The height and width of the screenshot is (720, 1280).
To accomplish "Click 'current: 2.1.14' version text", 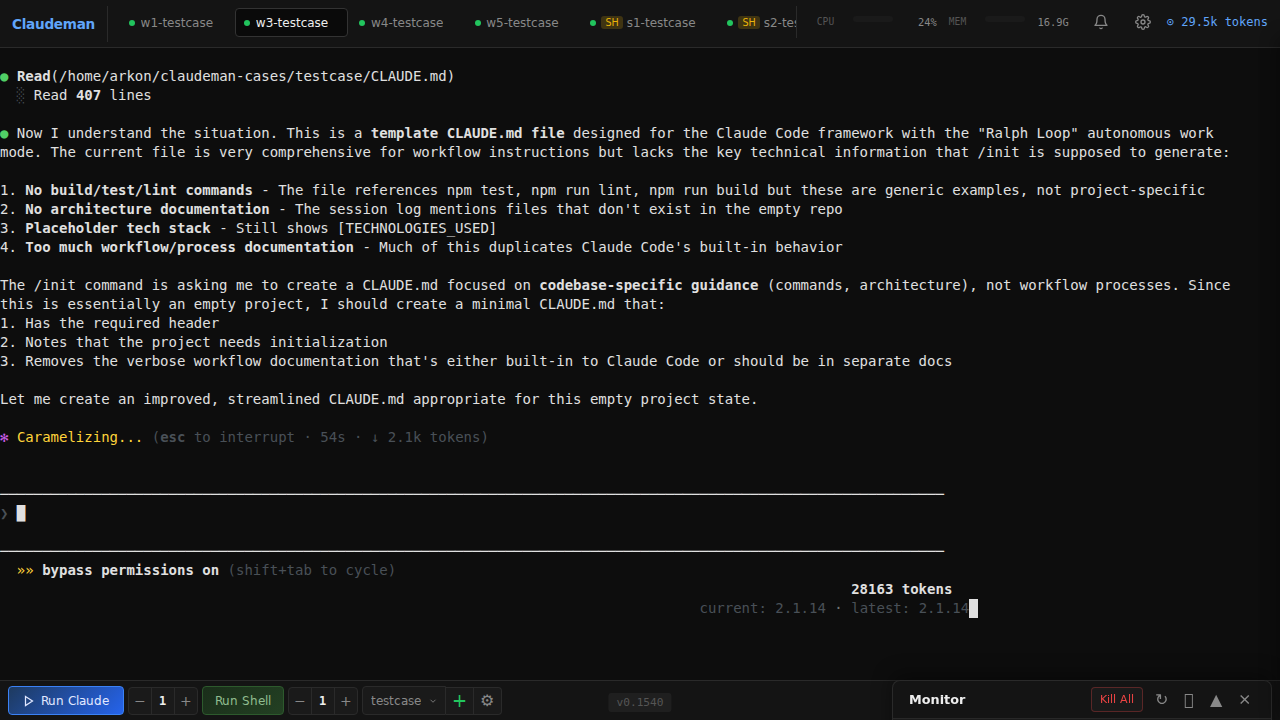I will click(762, 608).
